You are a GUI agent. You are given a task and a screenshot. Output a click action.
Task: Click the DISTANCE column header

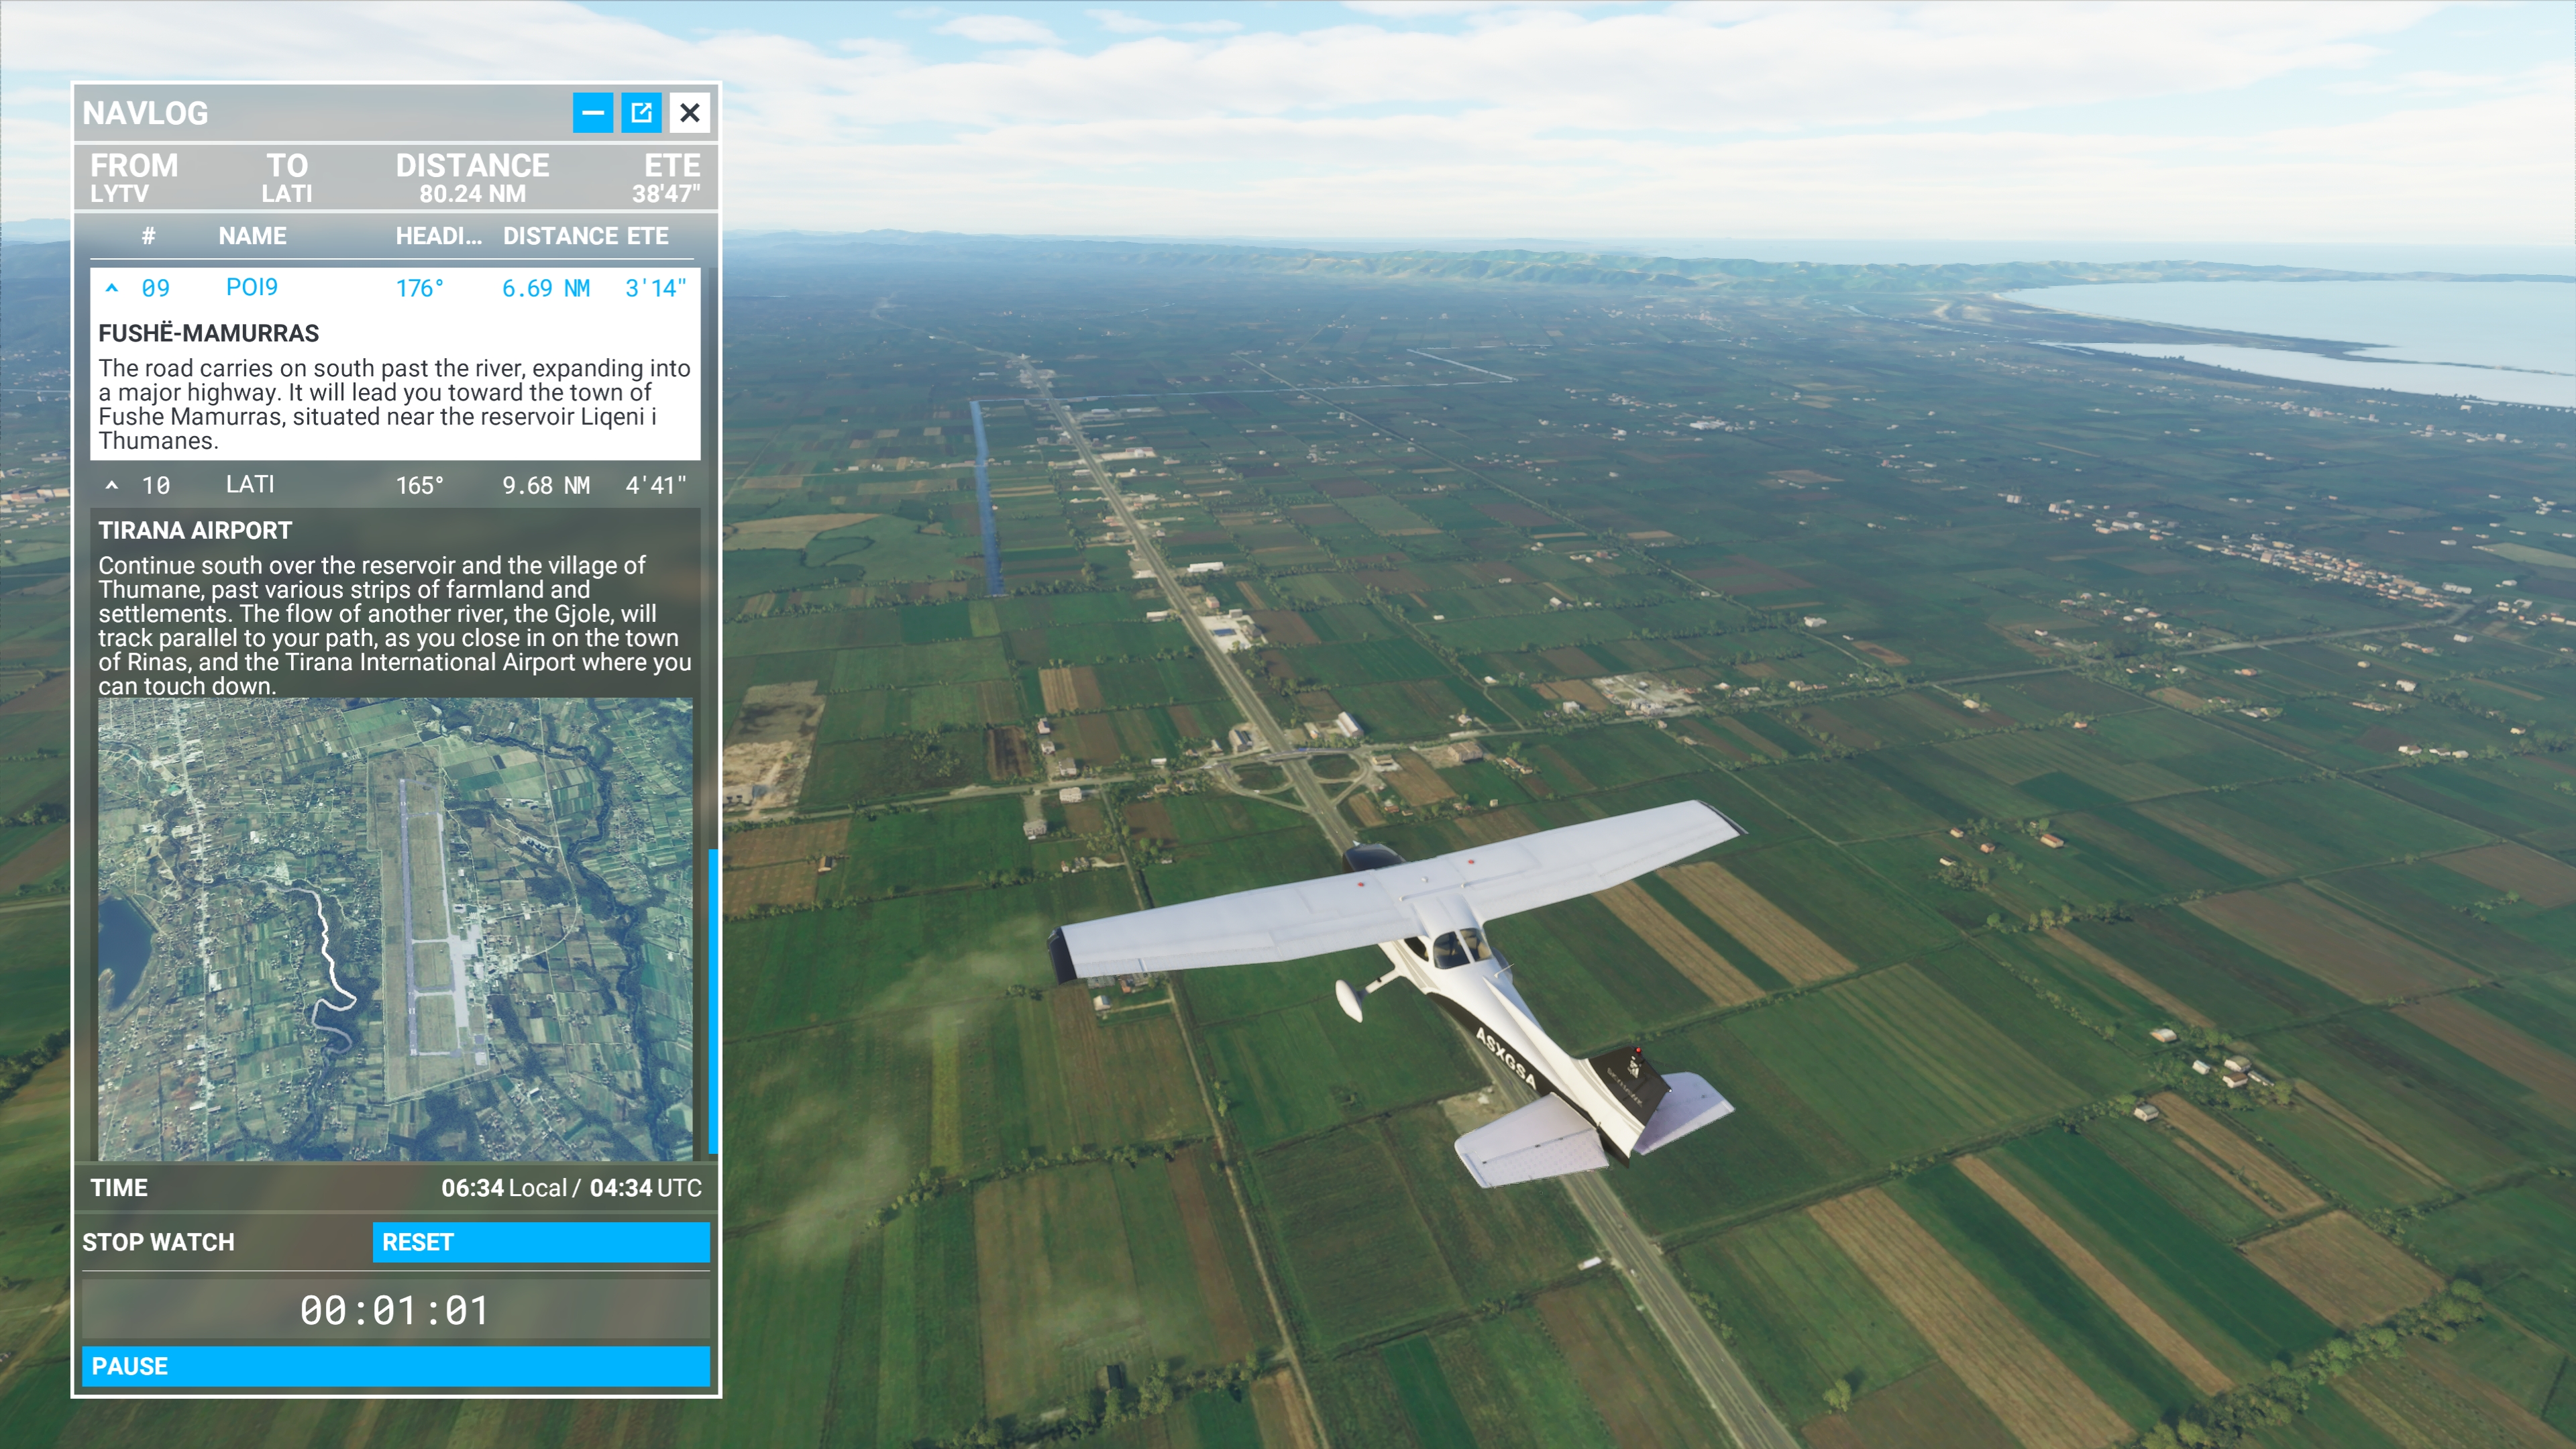560,236
